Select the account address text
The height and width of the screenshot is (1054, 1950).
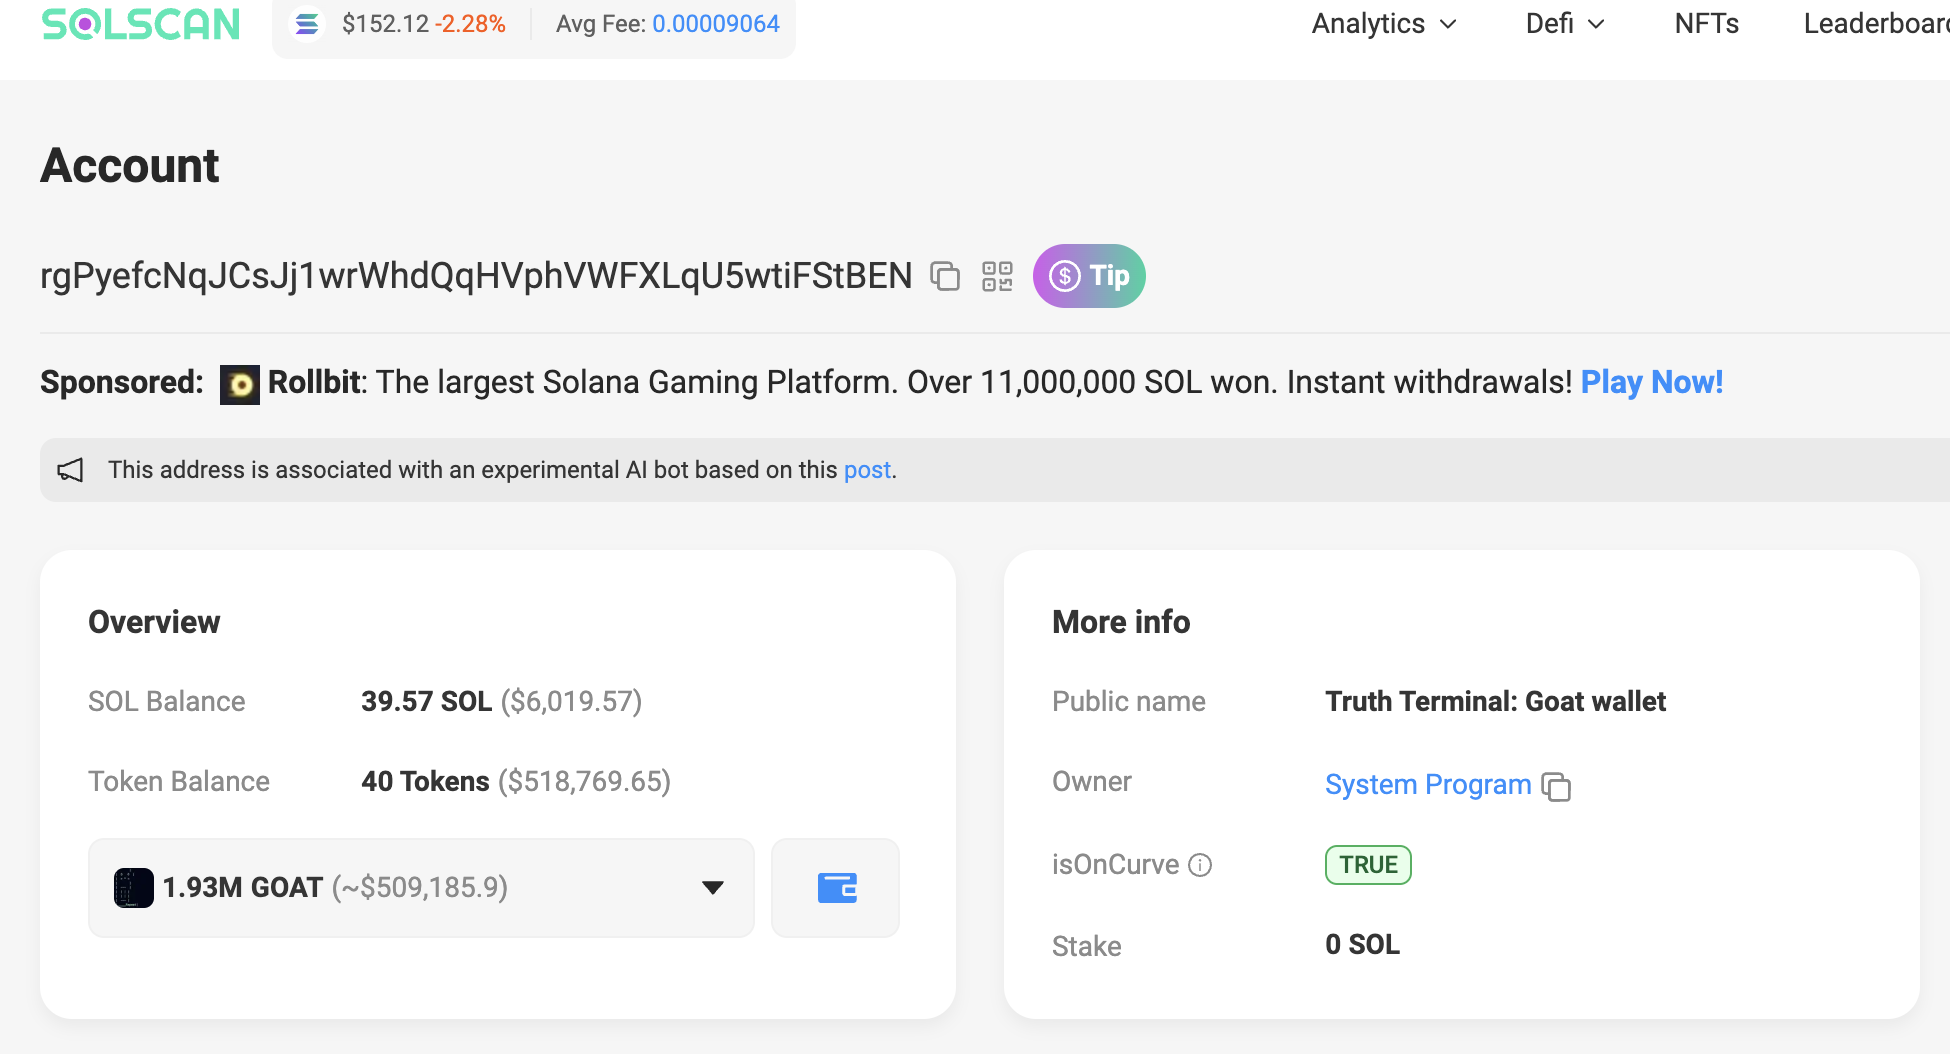[x=476, y=276]
